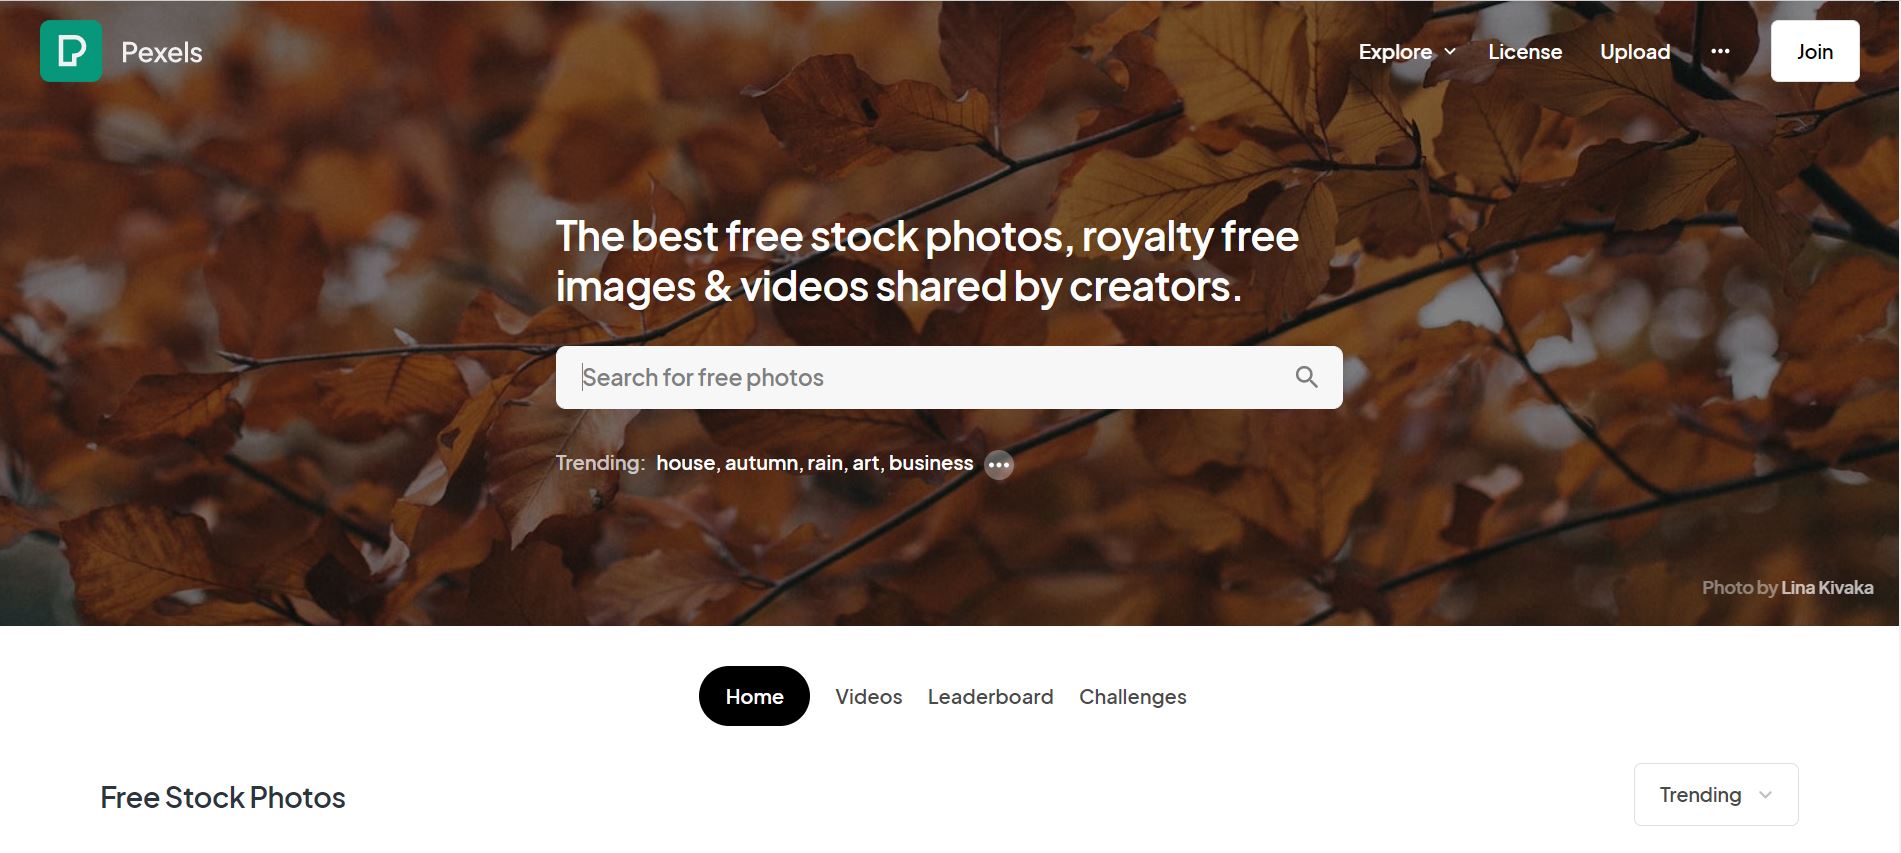Screen dimensions: 1901x853
Task: Select the Home tab pill
Action: (754, 696)
